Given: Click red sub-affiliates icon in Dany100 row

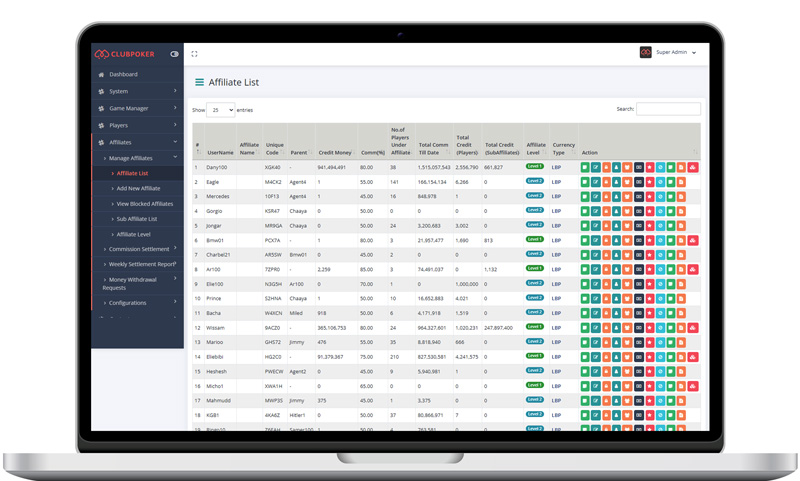Looking at the screenshot, I should (x=692, y=167).
